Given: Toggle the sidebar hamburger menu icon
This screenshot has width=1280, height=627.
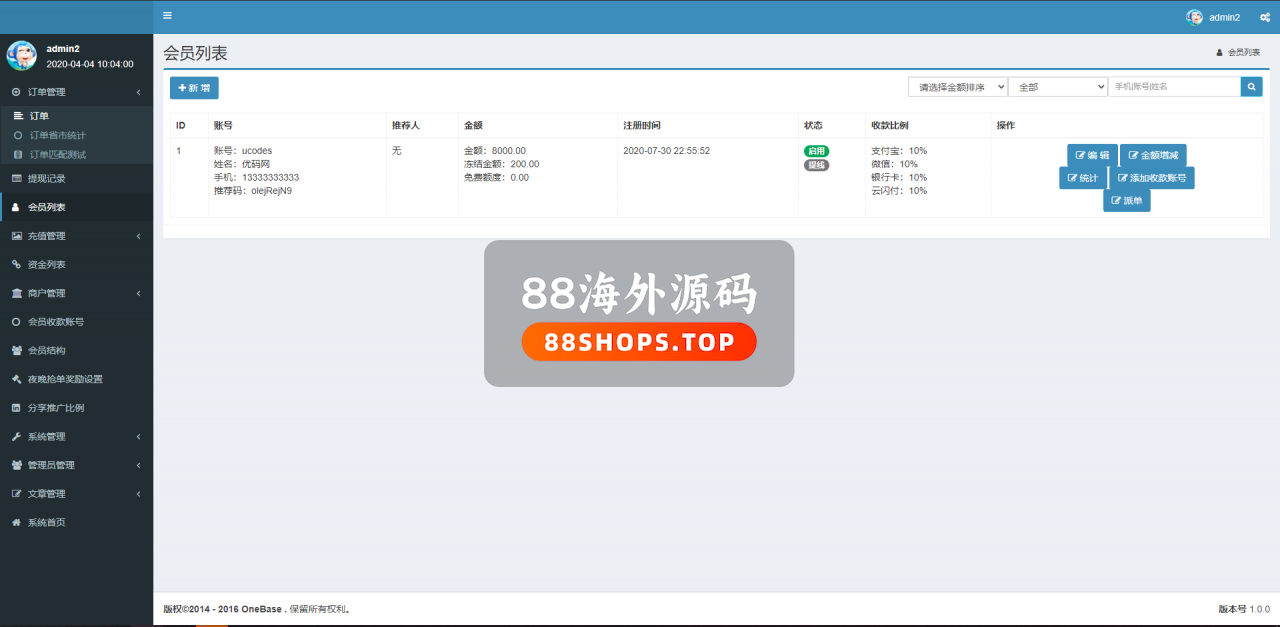Looking at the screenshot, I should point(167,16).
